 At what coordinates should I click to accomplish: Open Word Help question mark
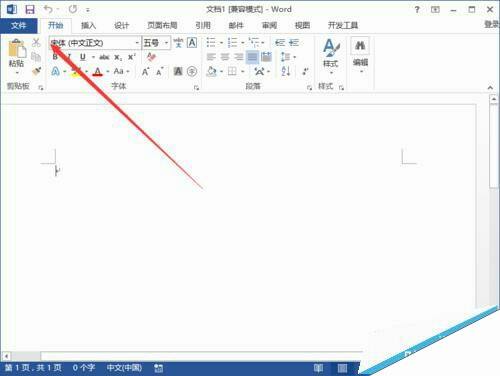[417, 10]
